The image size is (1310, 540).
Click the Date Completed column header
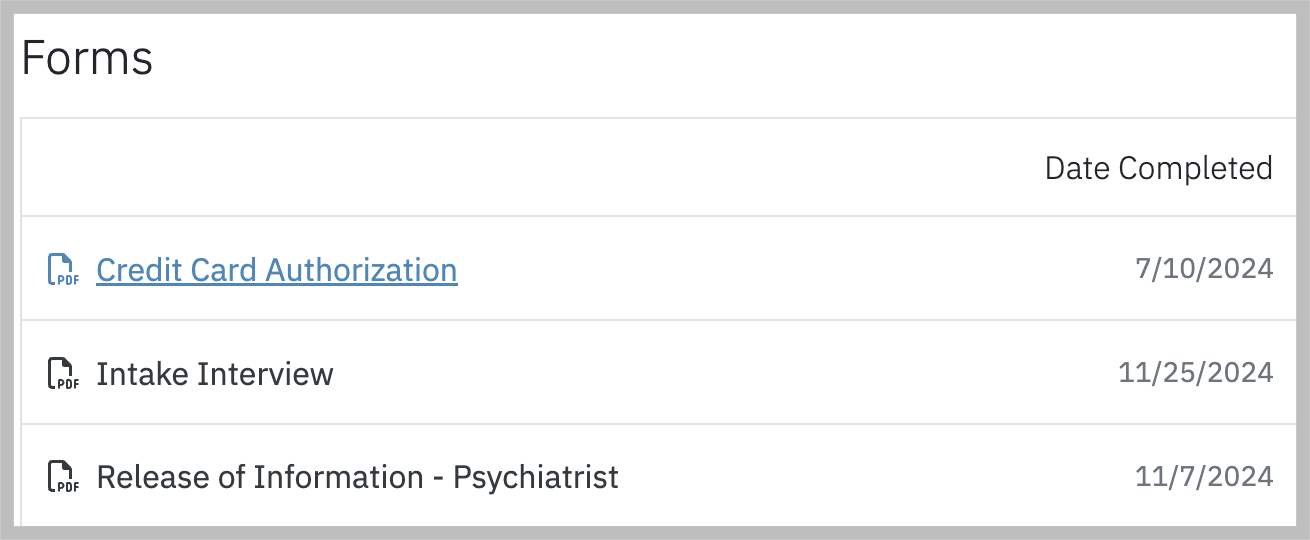click(x=1159, y=168)
